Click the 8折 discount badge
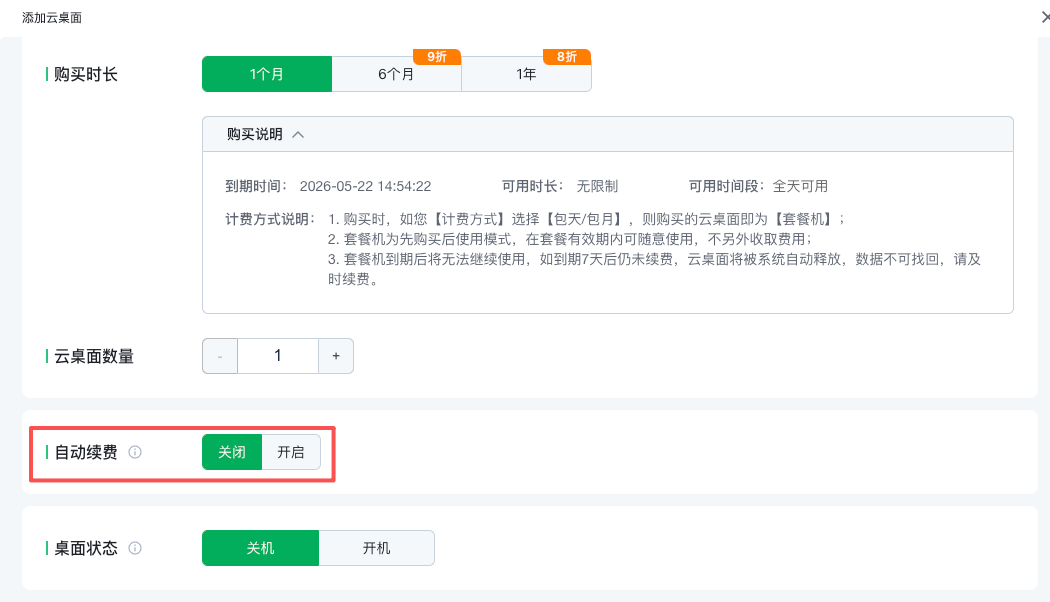Viewport: 1050px width, 602px height. 567,57
